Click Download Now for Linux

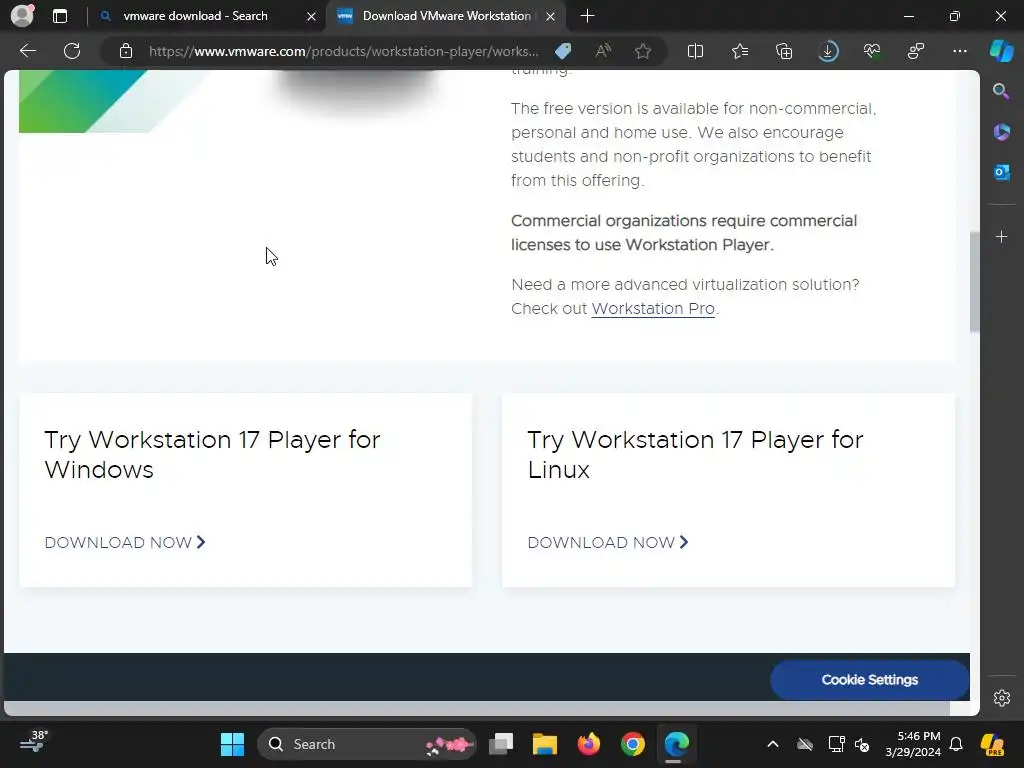(608, 543)
